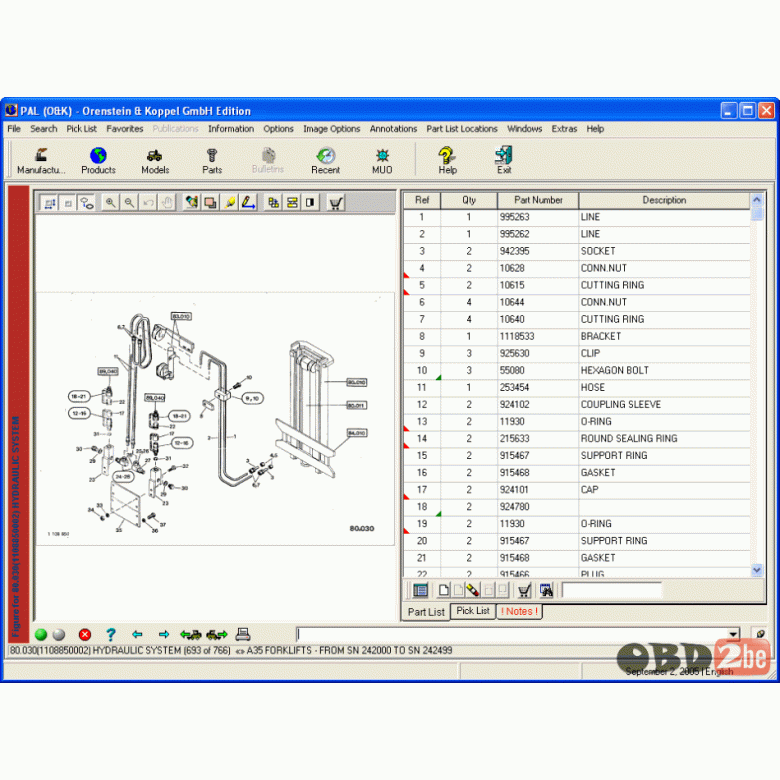
Task: Open the ! Notes ! tab
Action: tap(519, 611)
